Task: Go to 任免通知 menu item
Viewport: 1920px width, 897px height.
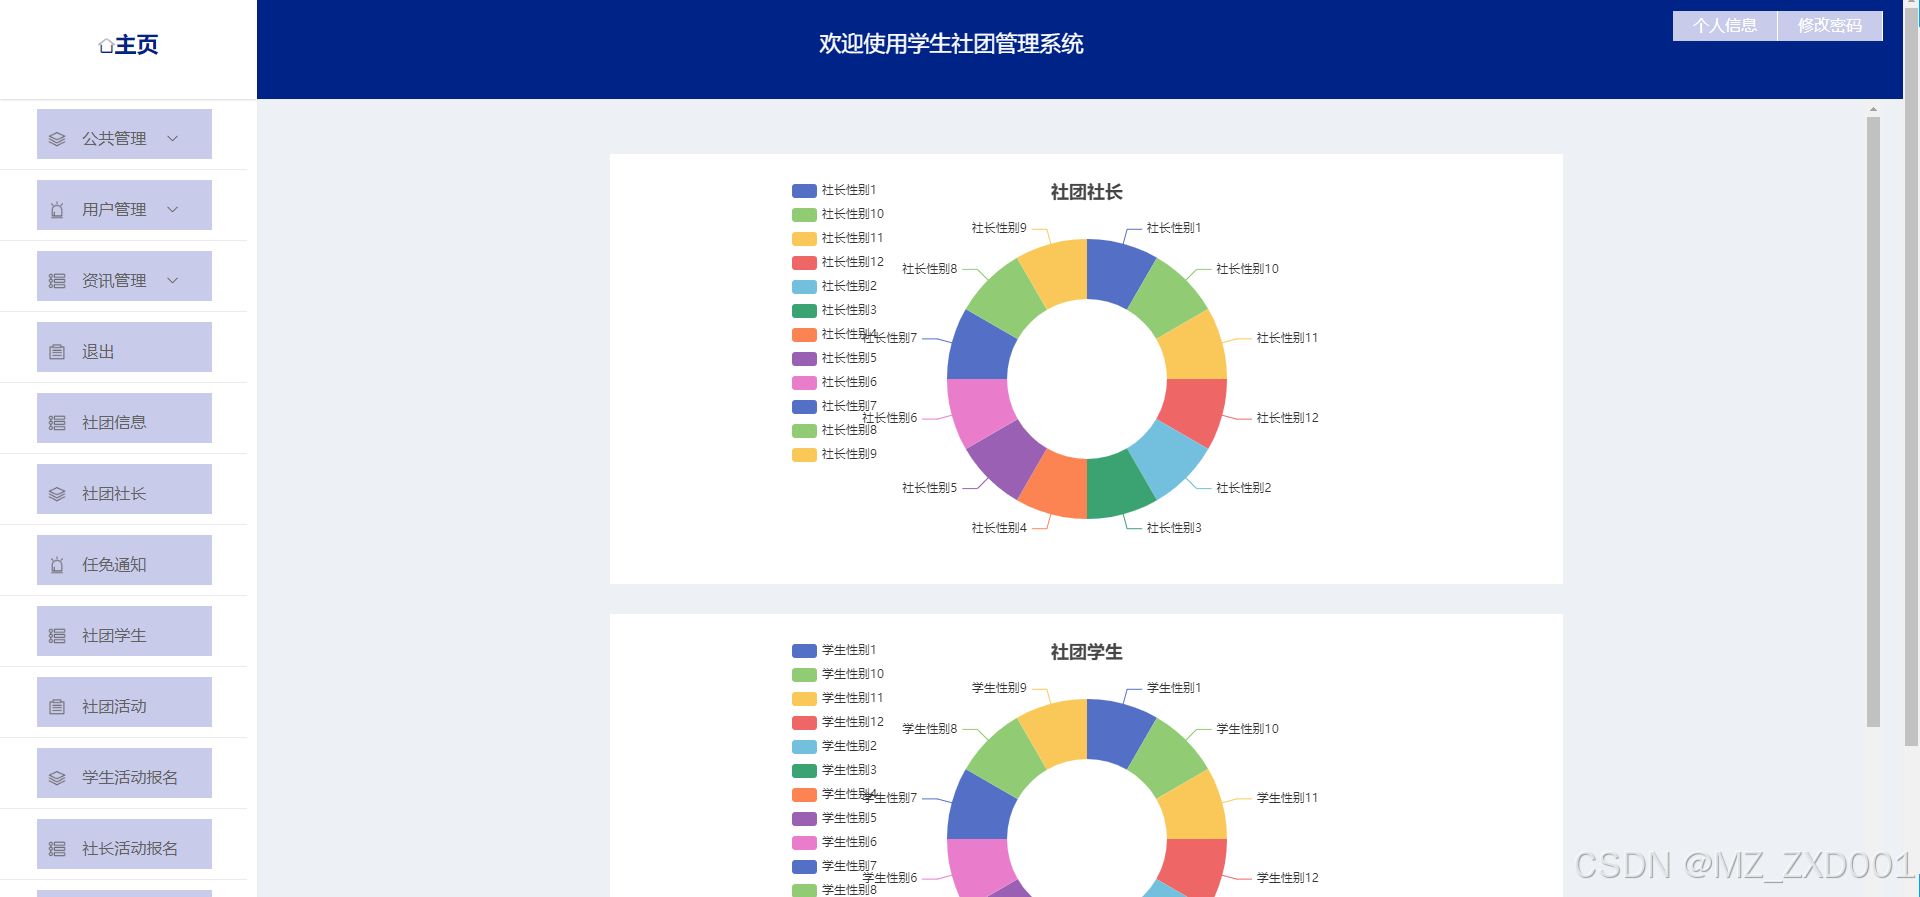Action: 124,560
